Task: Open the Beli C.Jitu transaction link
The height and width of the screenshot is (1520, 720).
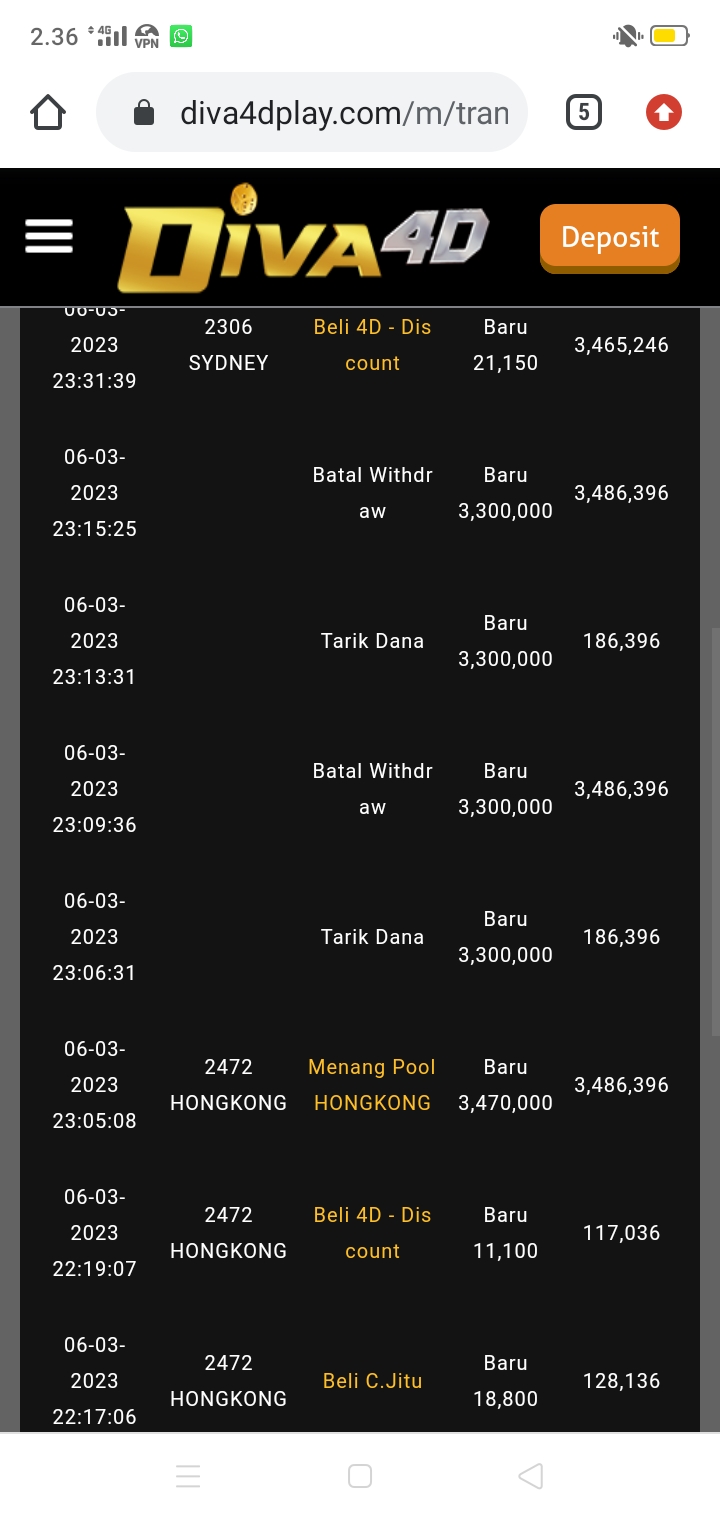Action: pos(372,1381)
